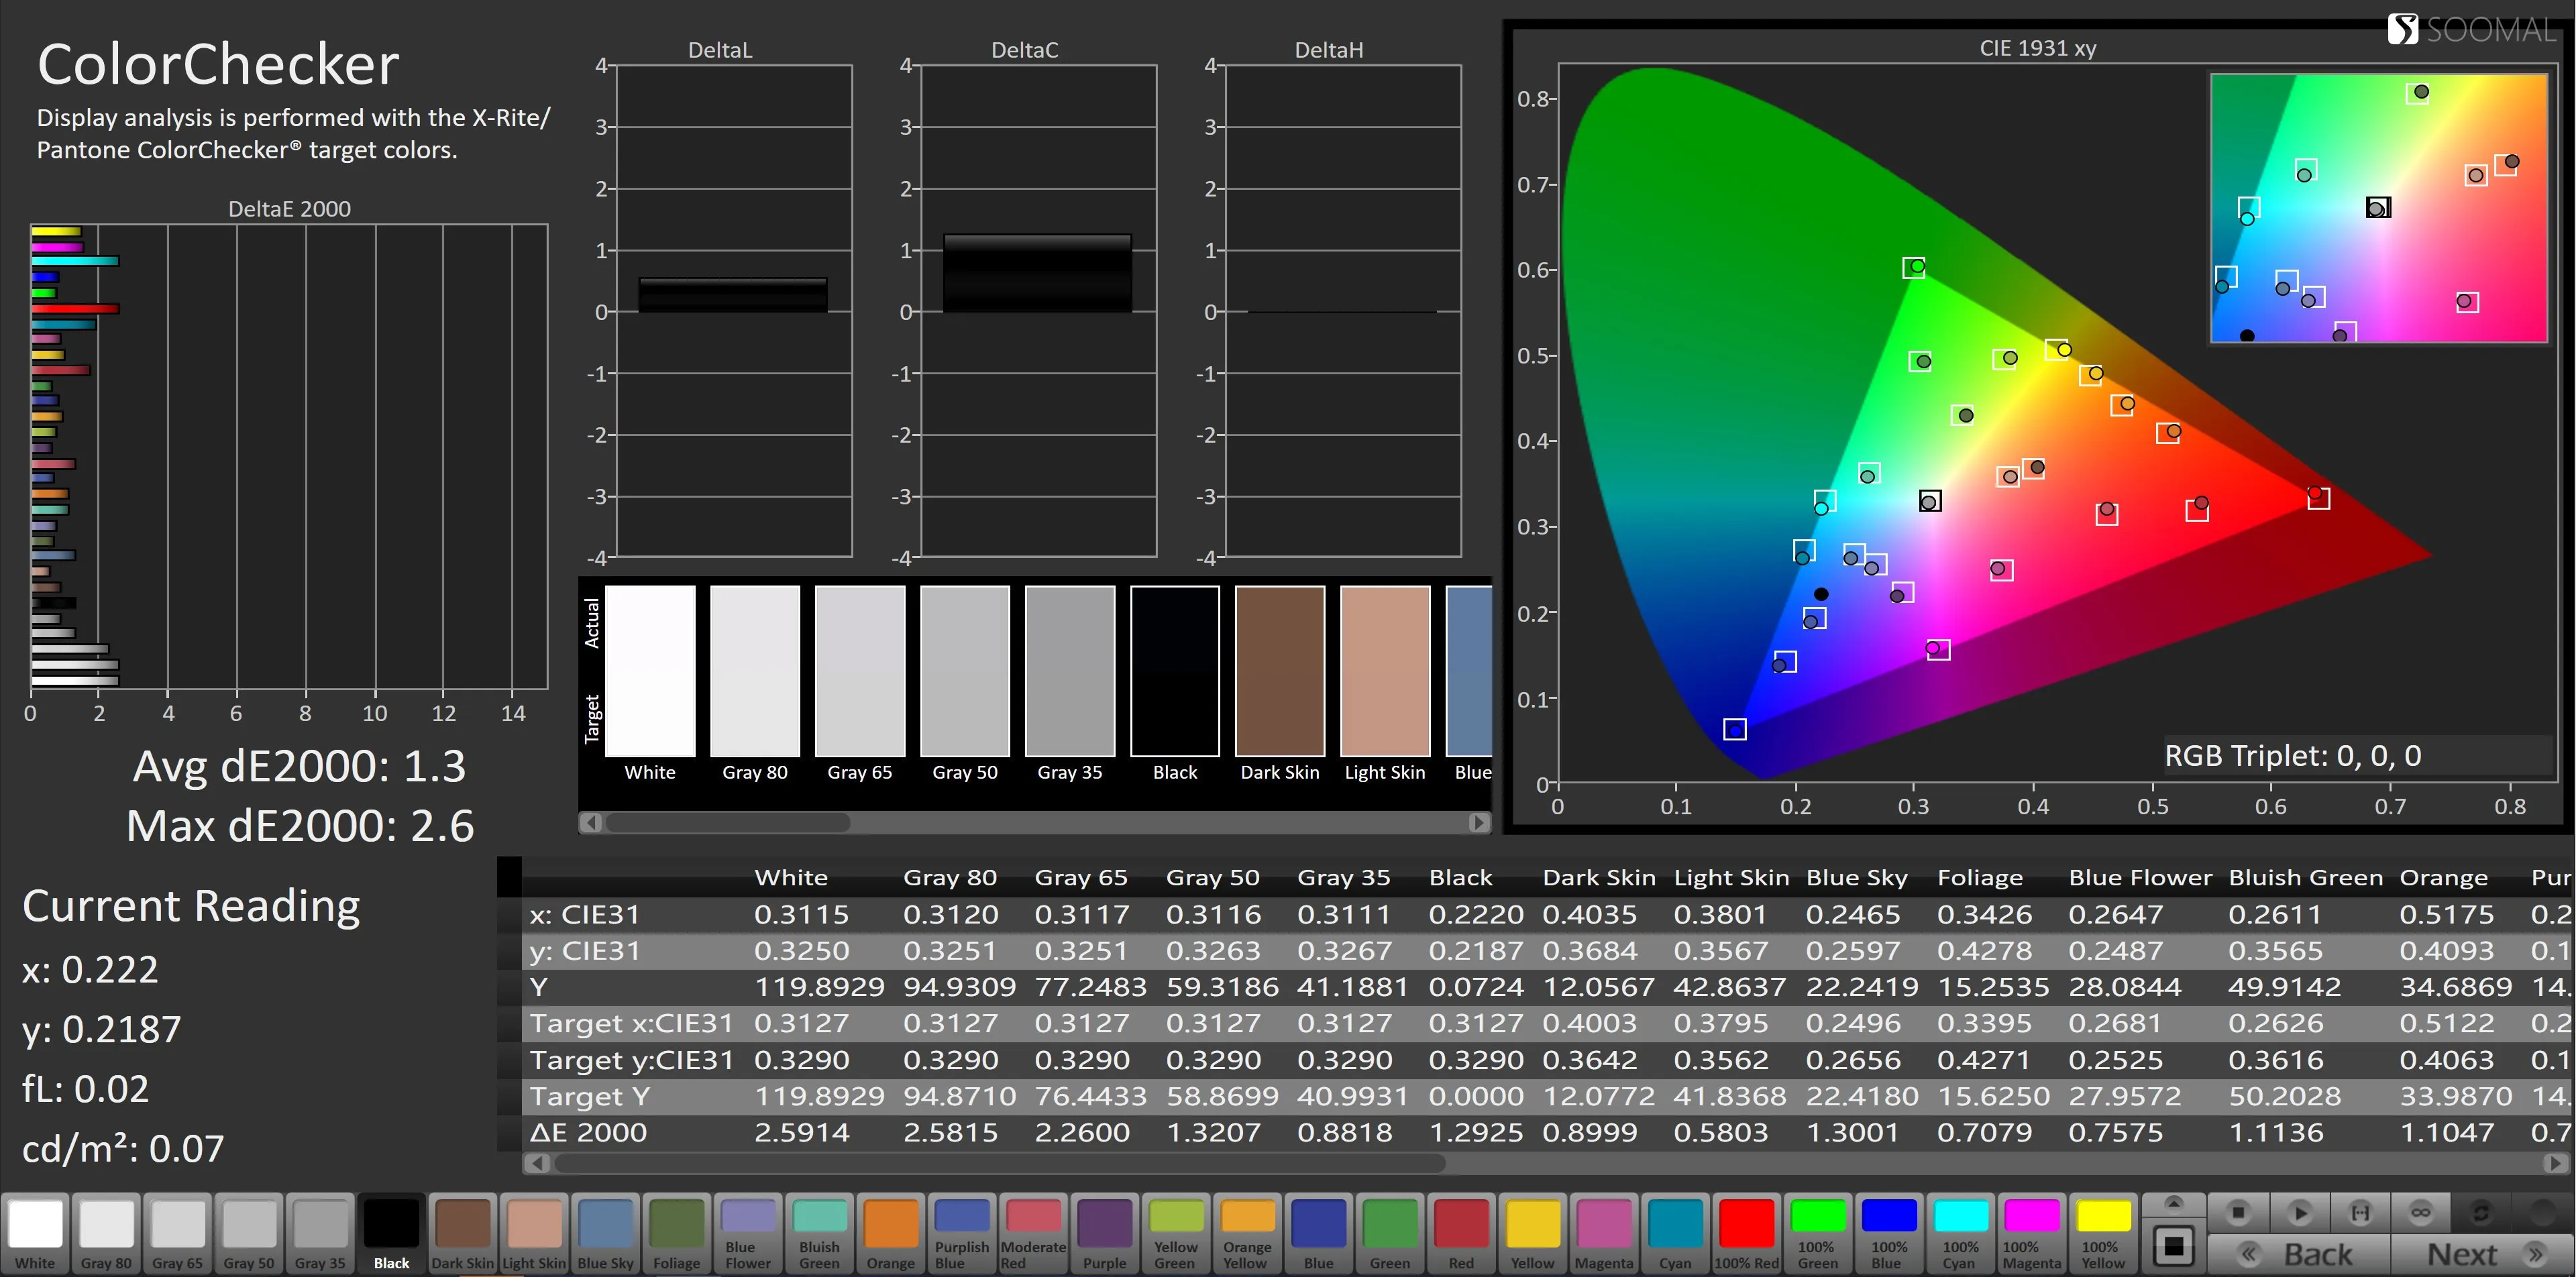Go to the Back page
This screenshot has width=2576, height=1277.
(x=2299, y=1254)
